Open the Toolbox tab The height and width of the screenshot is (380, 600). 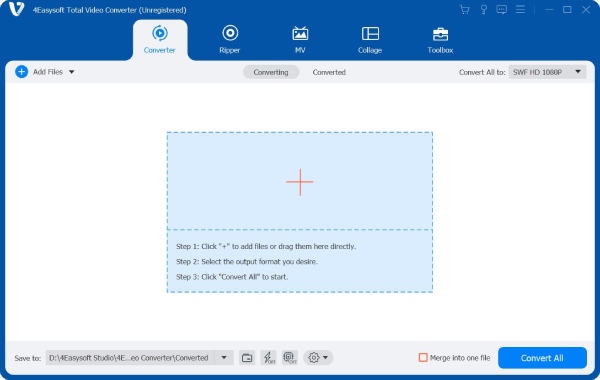pyautogui.click(x=440, y=40)
